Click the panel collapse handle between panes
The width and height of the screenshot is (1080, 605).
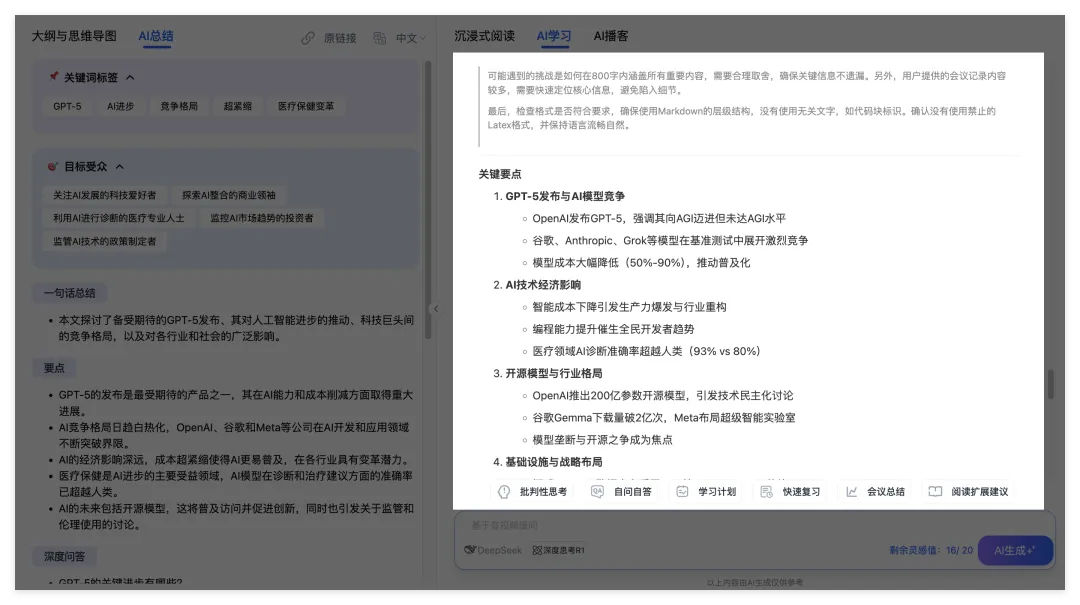(435, 309)
